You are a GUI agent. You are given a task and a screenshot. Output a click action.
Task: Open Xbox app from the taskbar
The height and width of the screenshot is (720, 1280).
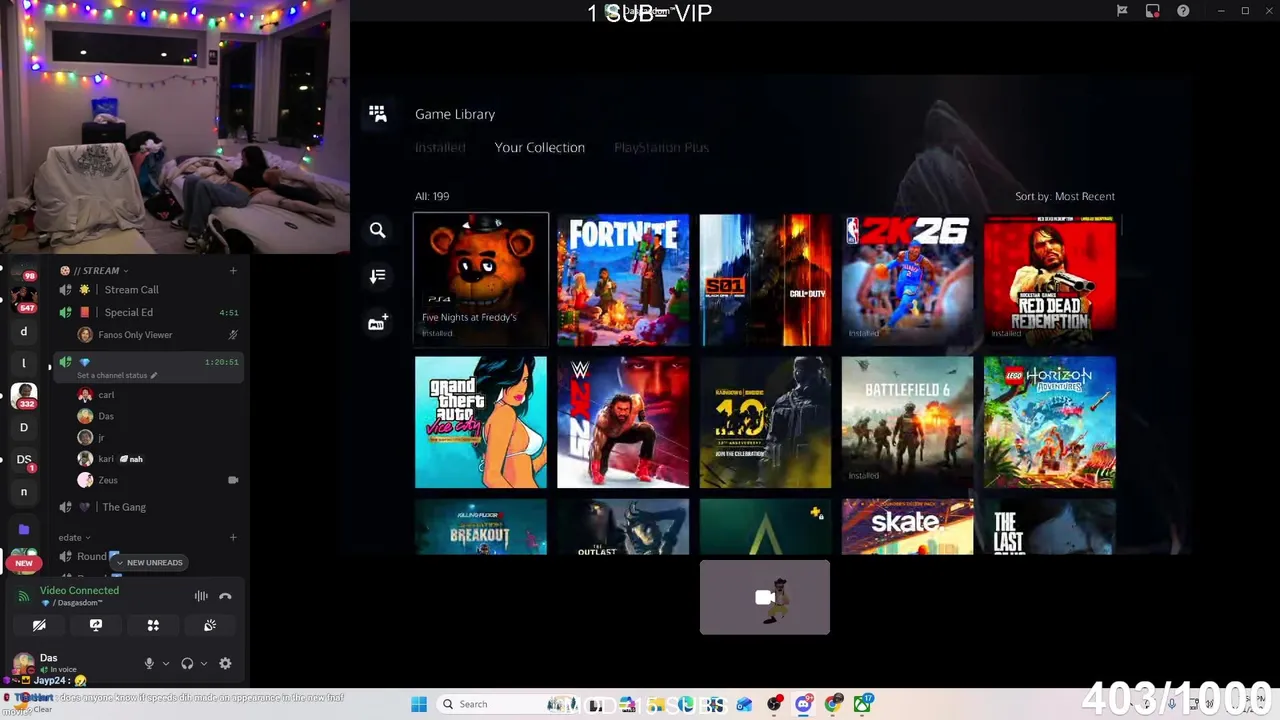[862, 704]
